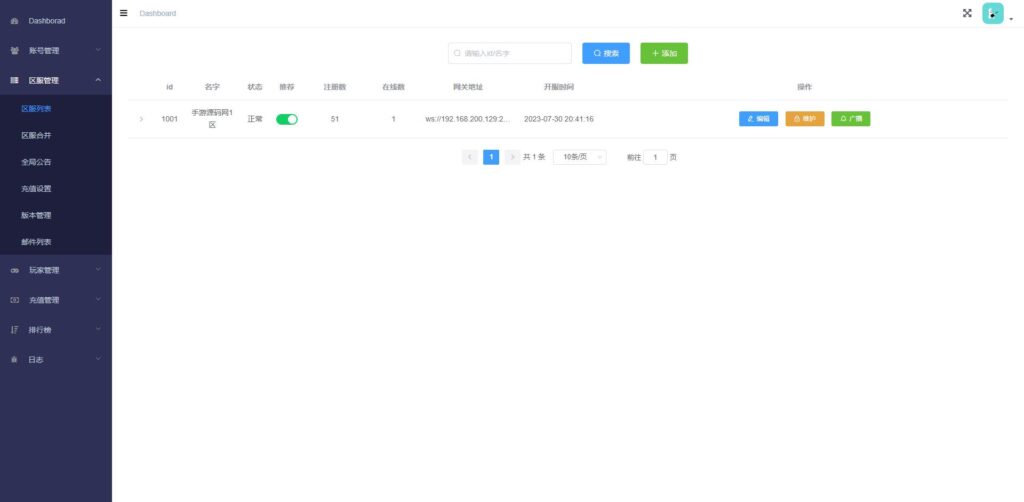The width and height of the screenshot is (1024, 502).
Task: Click the Dashboard breadcrumb link
Action: 157,13
